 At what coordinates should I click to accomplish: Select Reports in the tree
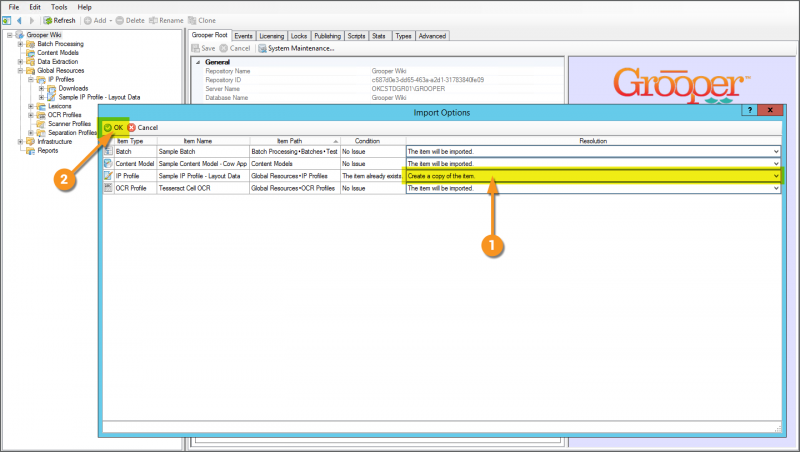[47, 150]
